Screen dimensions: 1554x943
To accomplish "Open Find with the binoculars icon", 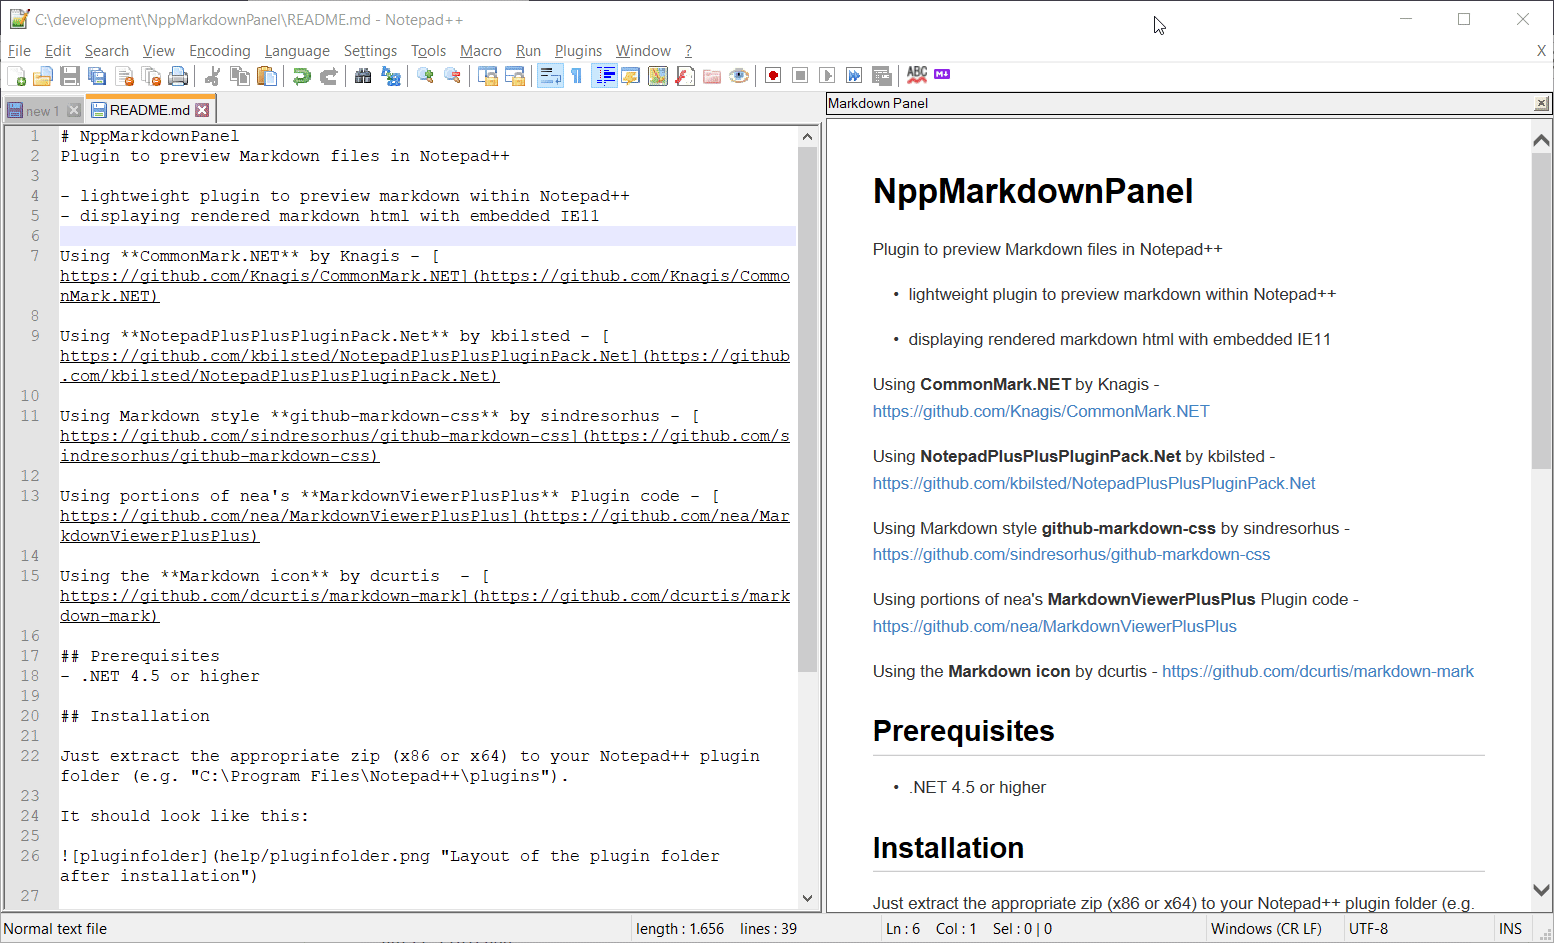I will 363,76.
